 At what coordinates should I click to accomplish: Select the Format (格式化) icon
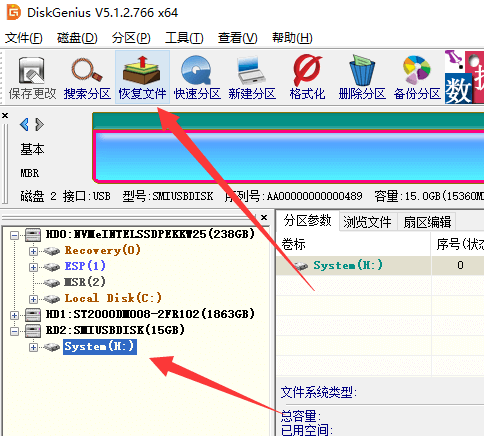pos(307,78)
